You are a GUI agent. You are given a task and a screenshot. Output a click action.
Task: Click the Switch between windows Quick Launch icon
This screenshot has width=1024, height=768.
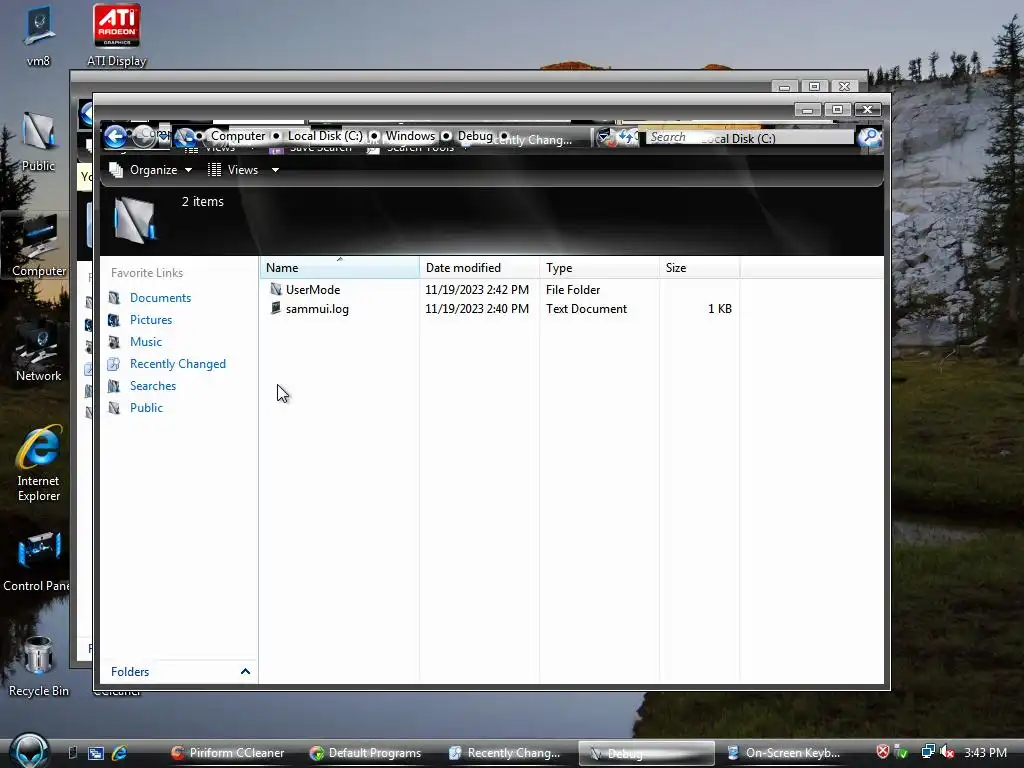pos(96,753)
